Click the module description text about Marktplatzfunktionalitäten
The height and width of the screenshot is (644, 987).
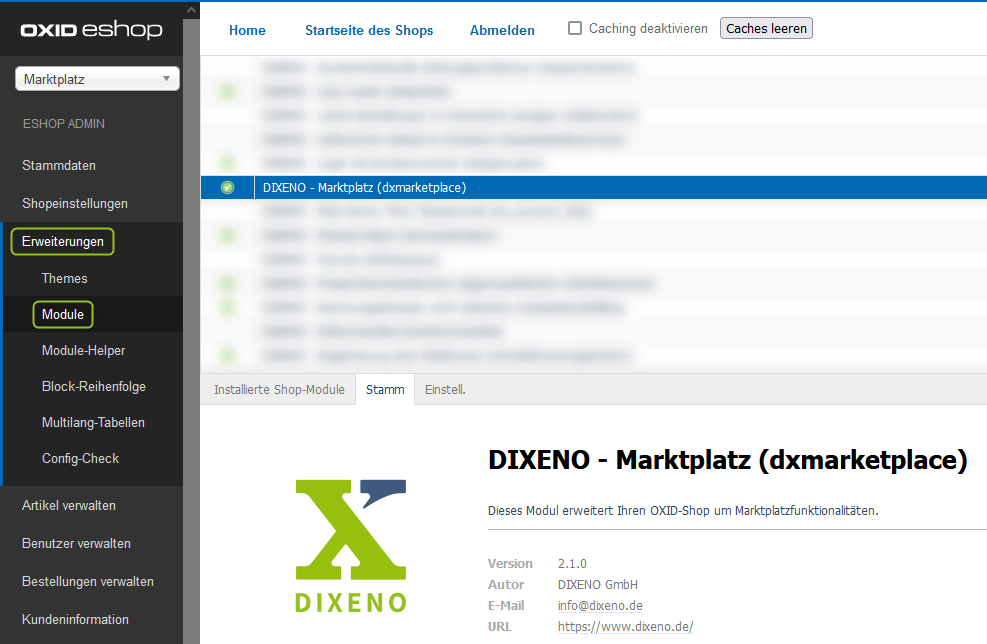click(683, 511)
